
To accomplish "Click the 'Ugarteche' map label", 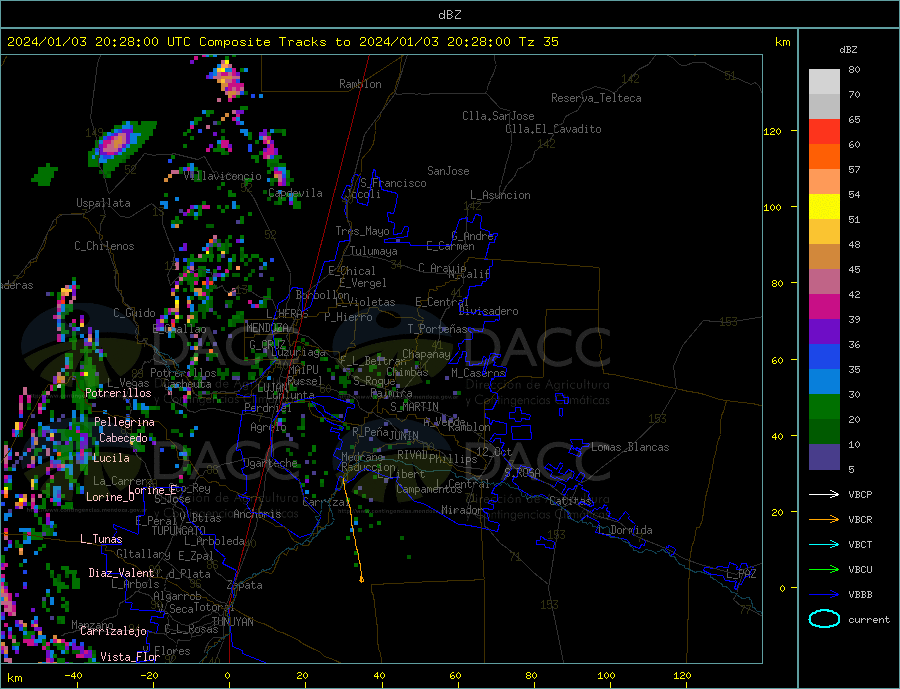I will 270,463.
